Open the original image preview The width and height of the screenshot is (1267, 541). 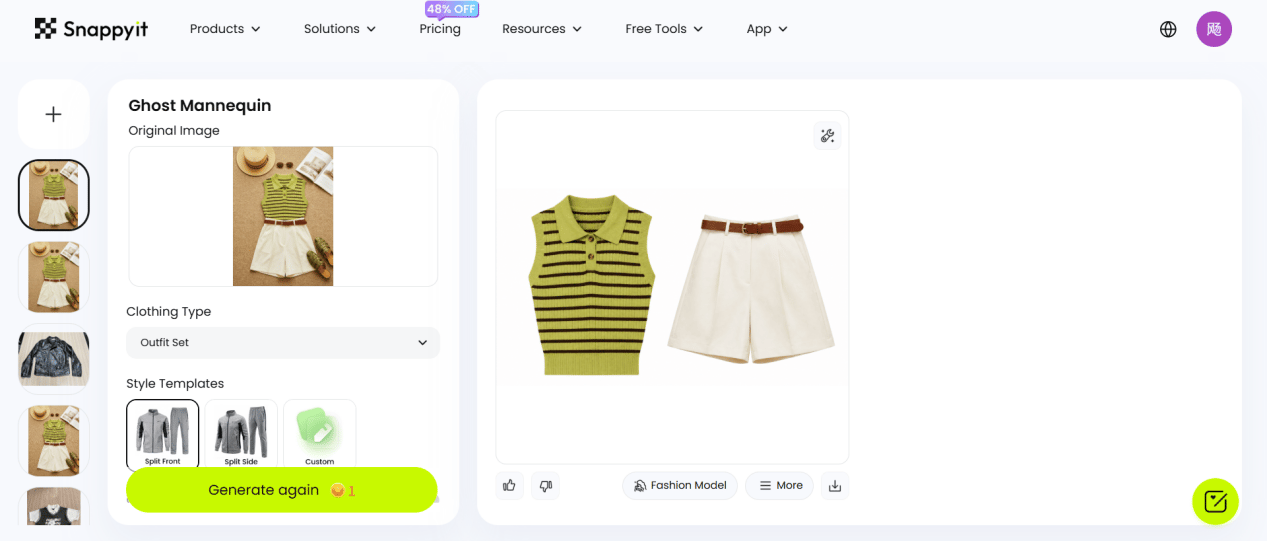283,216
